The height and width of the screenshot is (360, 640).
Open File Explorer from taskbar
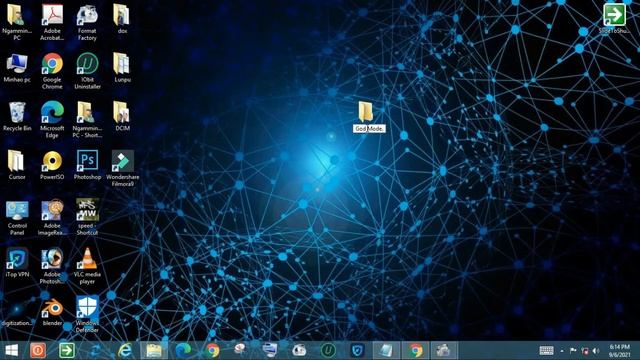154,350
